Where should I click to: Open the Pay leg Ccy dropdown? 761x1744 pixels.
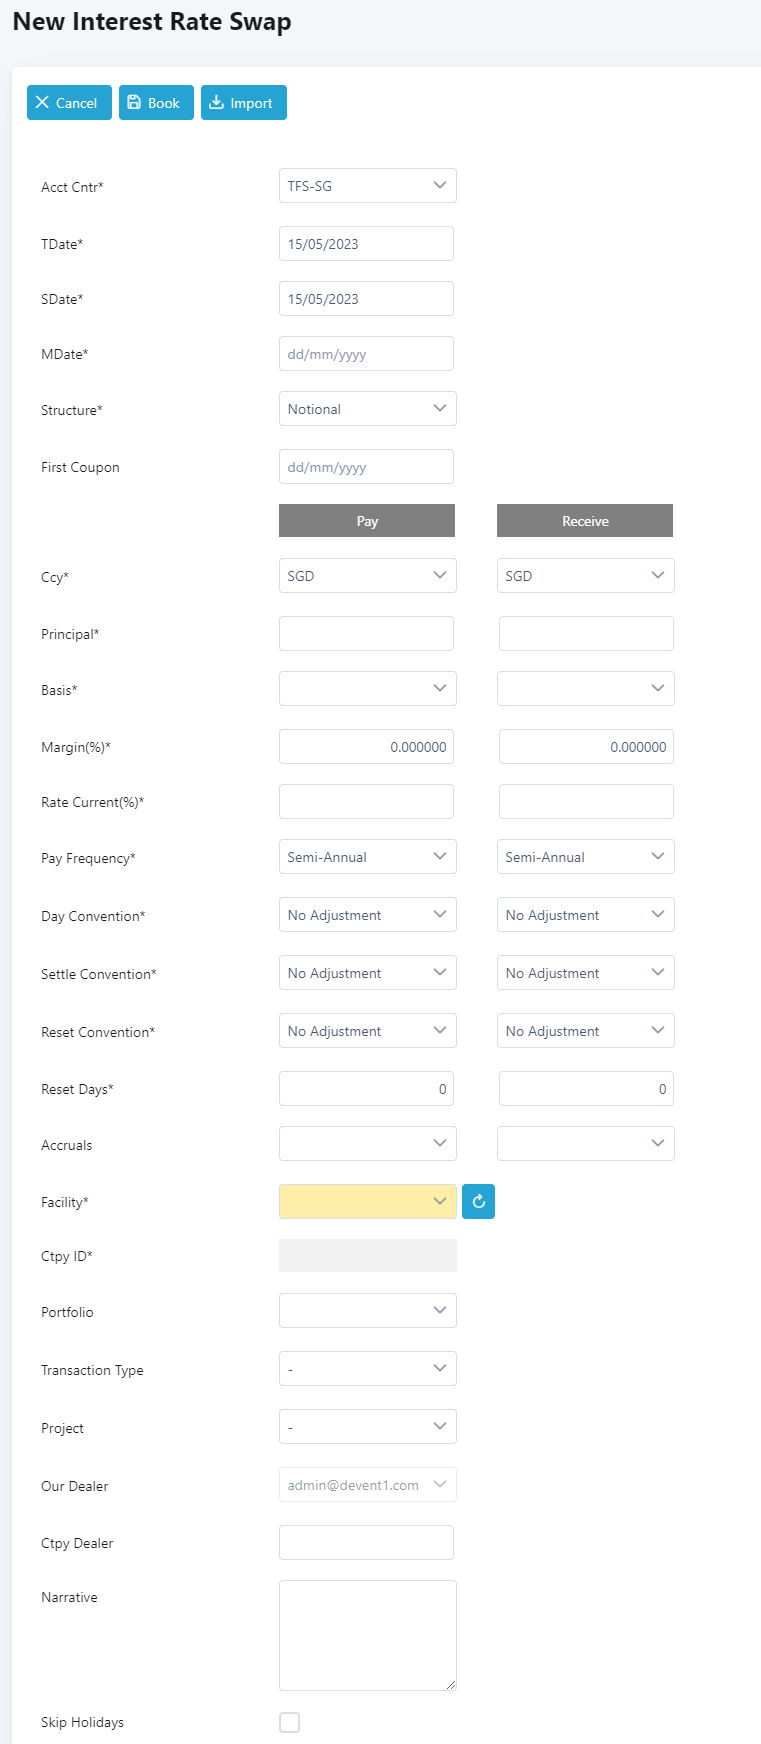(368, 576)
